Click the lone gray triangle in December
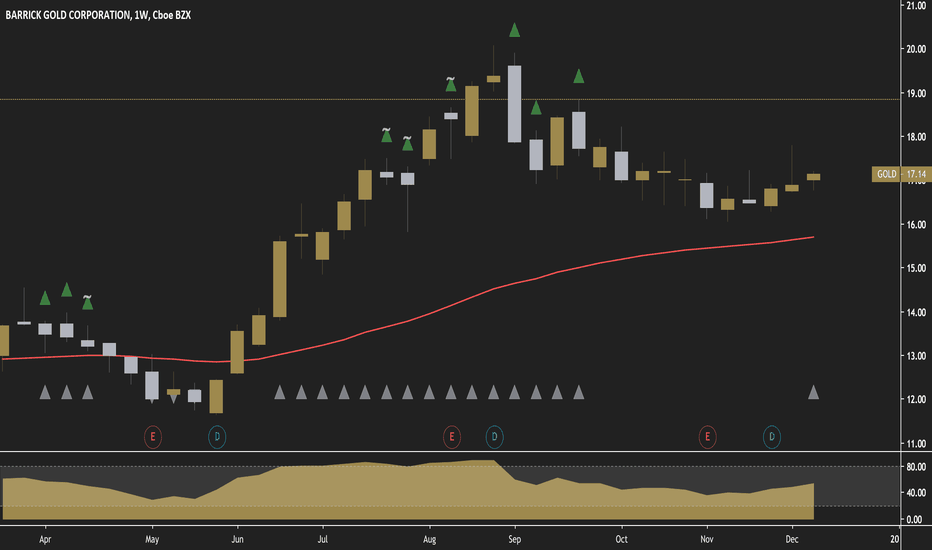The width and height of the screenshot is (932, 550). [x=814, y=392]
